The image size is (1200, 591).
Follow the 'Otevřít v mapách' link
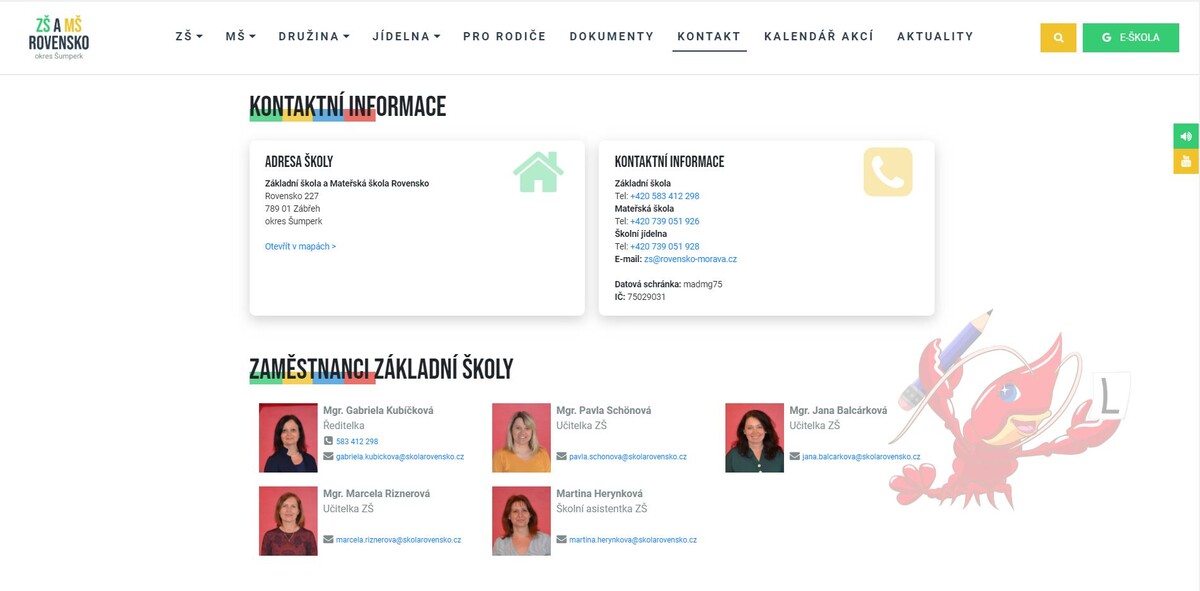(x=300, y=246)
